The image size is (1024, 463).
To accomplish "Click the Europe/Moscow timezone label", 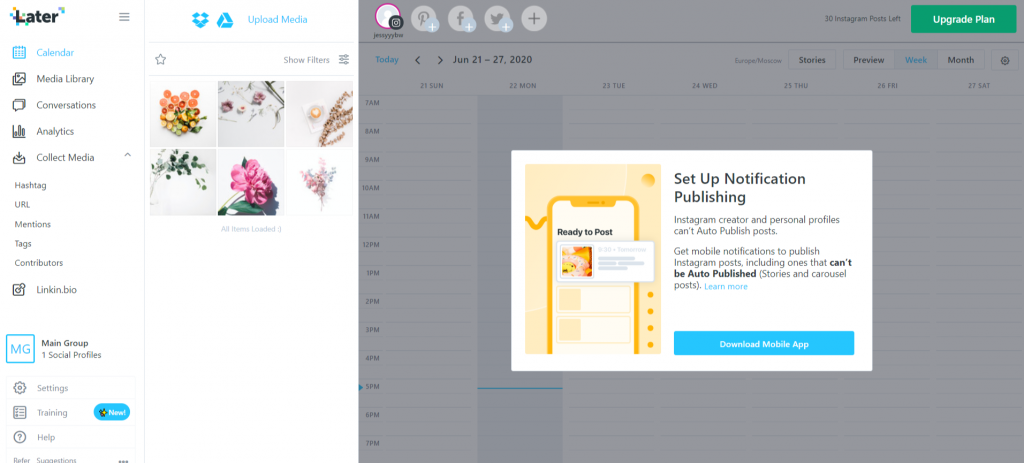I will coord(758,61).
